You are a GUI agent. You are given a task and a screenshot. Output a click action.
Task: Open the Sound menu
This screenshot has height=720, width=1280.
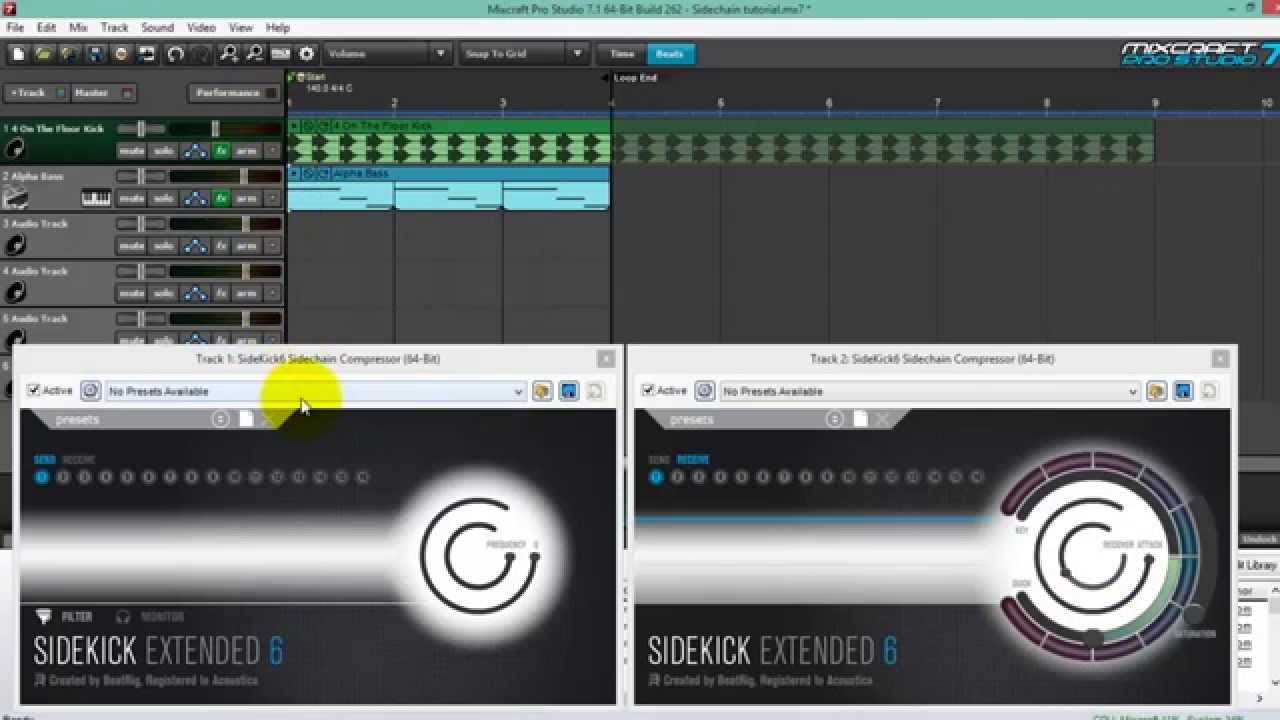point(157,27)
